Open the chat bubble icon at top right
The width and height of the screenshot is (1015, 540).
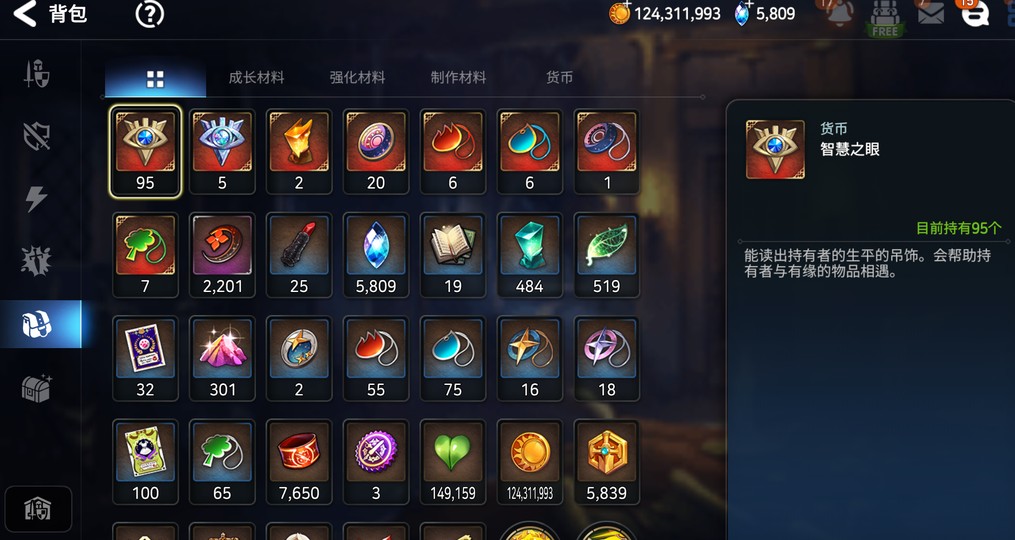pos(975,13)
